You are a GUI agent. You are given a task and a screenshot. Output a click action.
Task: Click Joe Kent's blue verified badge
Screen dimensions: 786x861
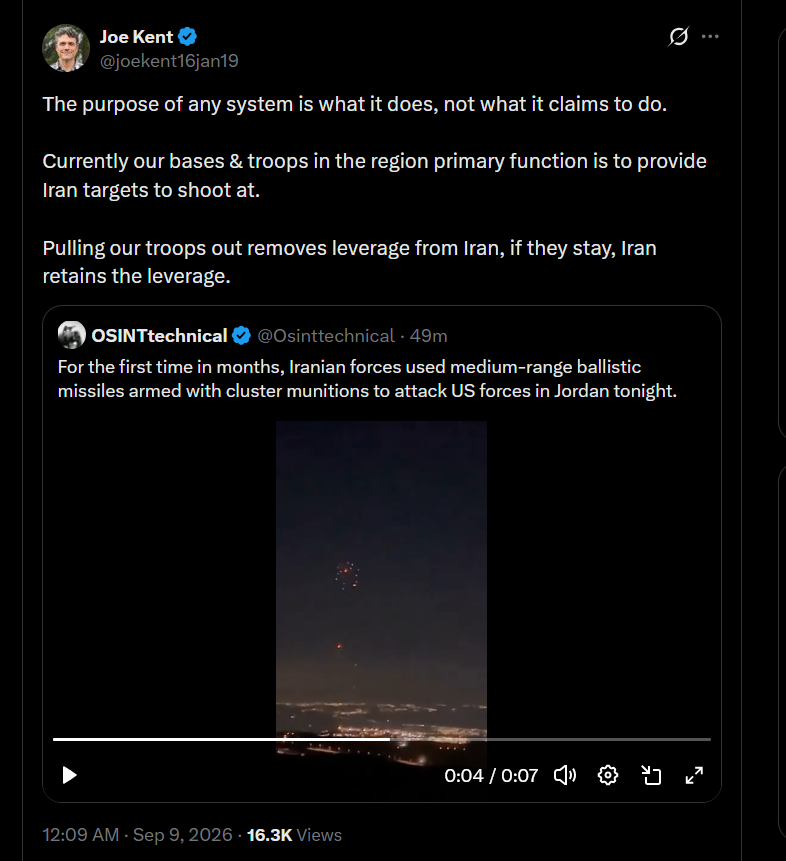click(187, 37)
